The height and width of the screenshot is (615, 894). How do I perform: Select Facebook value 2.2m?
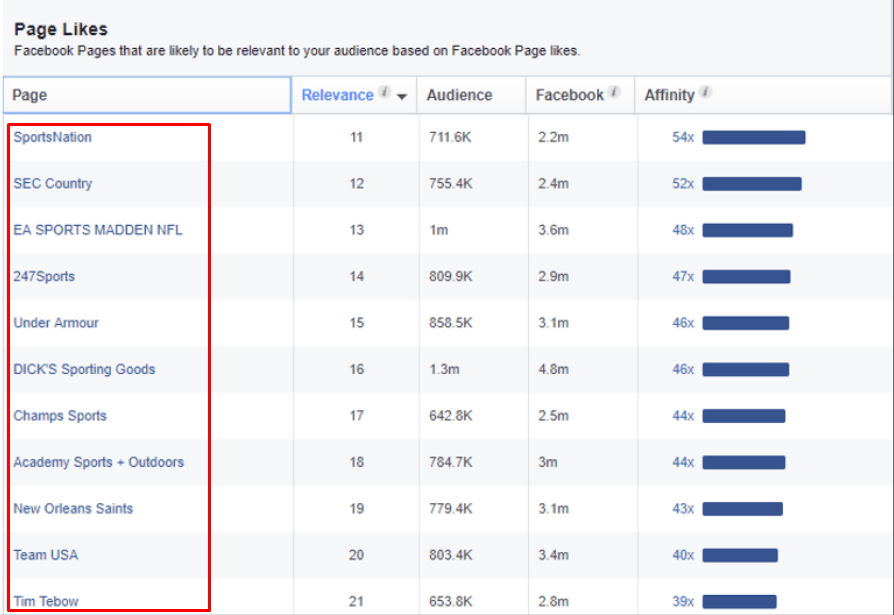tap(554, 137)
